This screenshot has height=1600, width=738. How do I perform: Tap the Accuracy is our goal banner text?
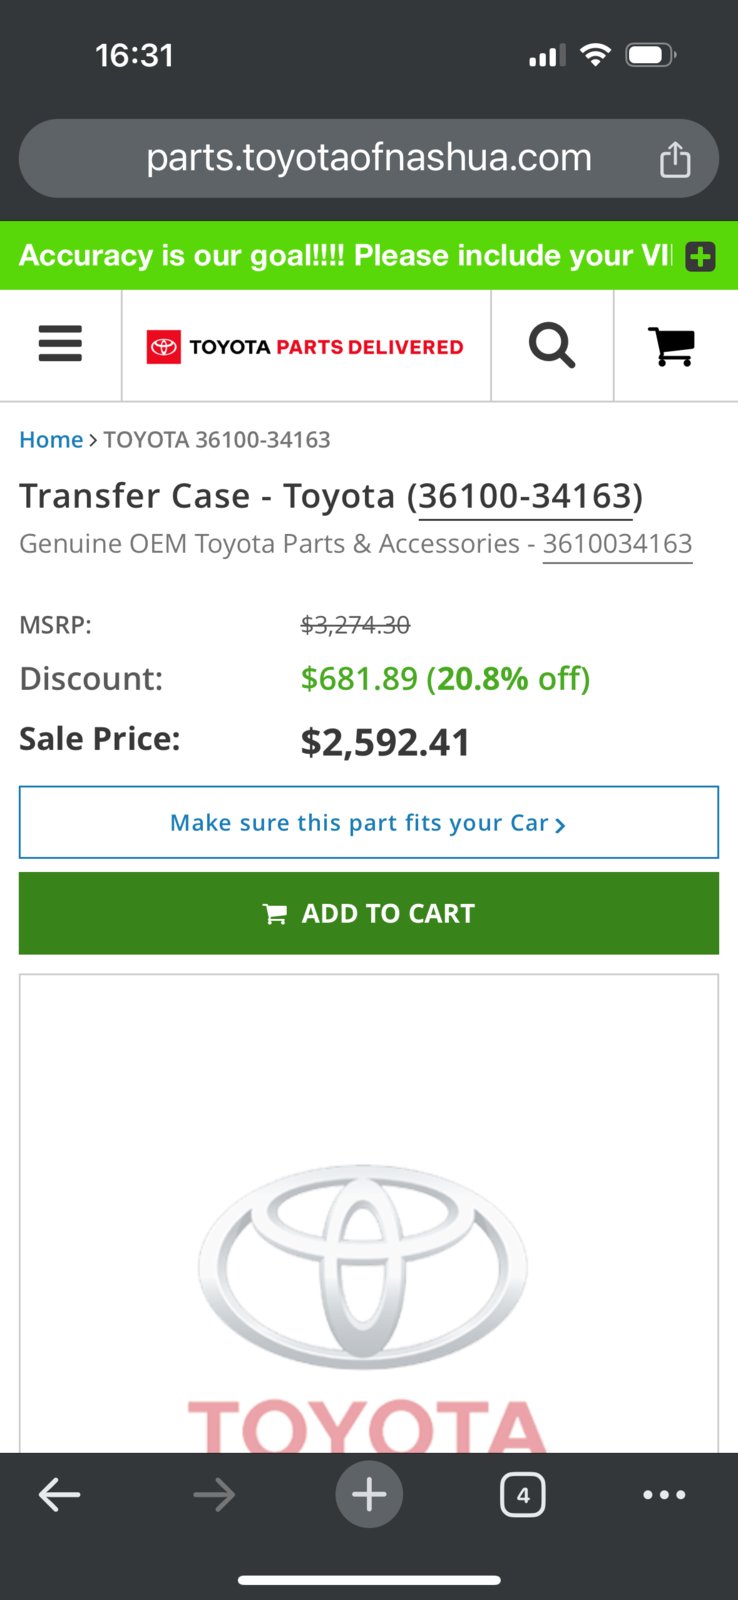tap(345, 256)
